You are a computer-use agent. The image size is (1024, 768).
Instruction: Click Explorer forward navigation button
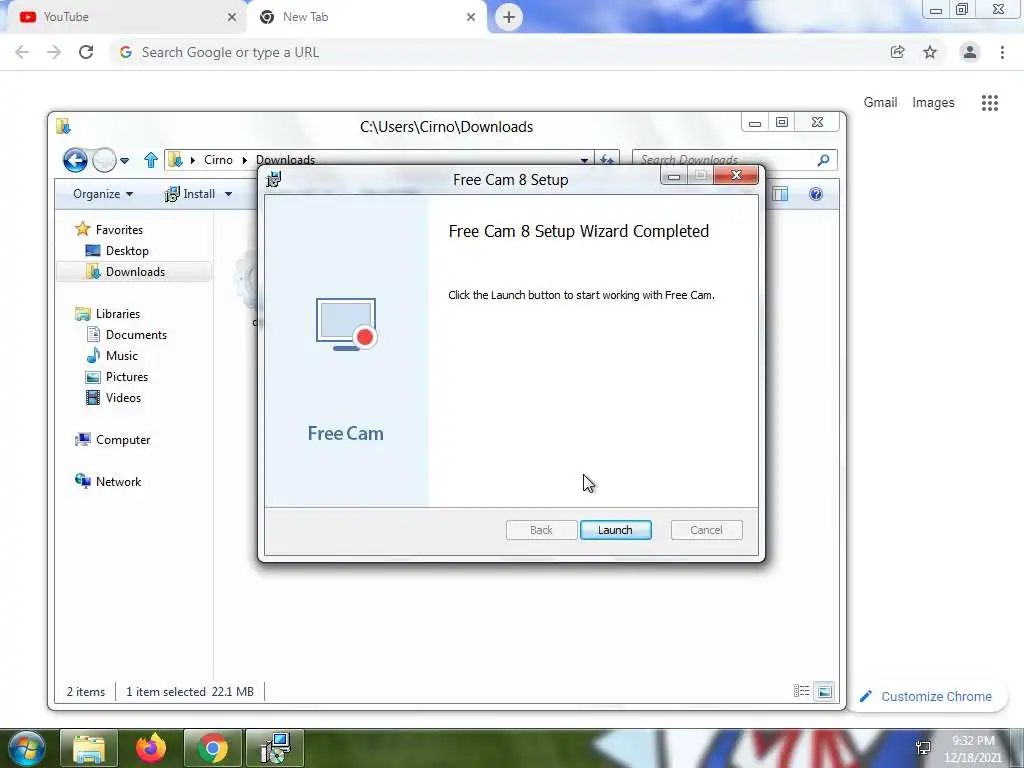pos(104,159)
